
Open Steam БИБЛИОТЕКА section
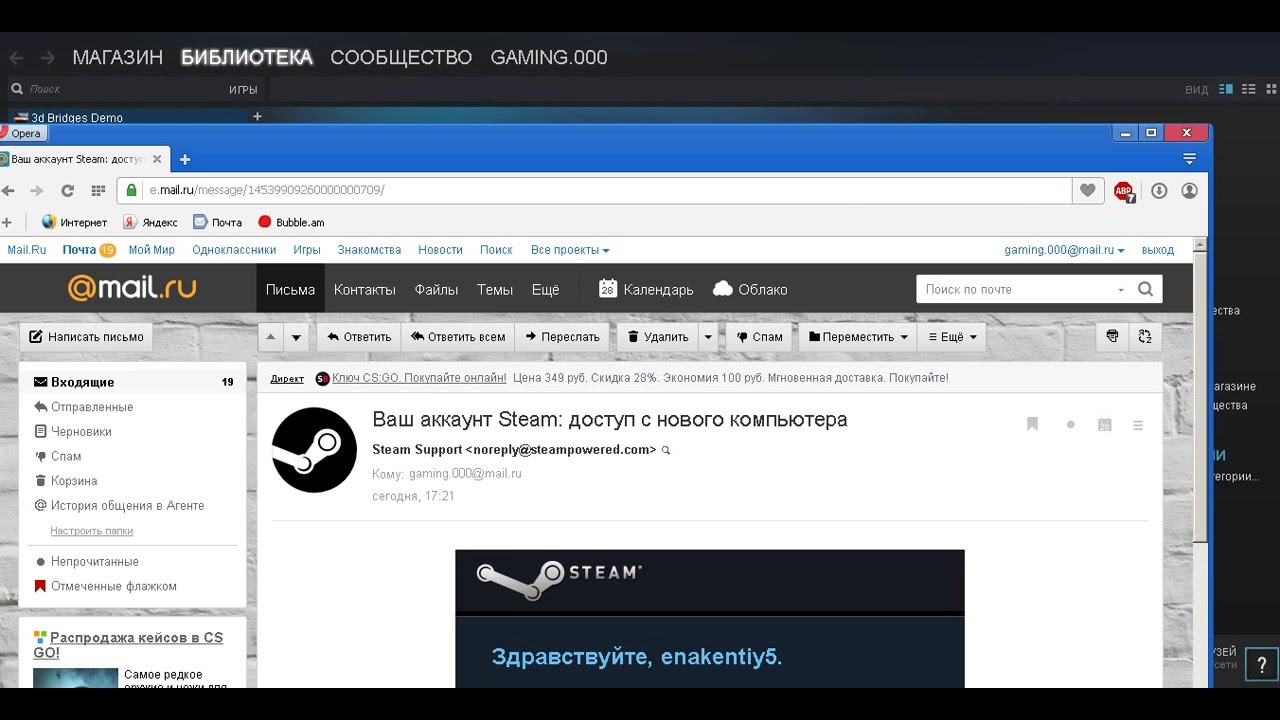[247, 57]
